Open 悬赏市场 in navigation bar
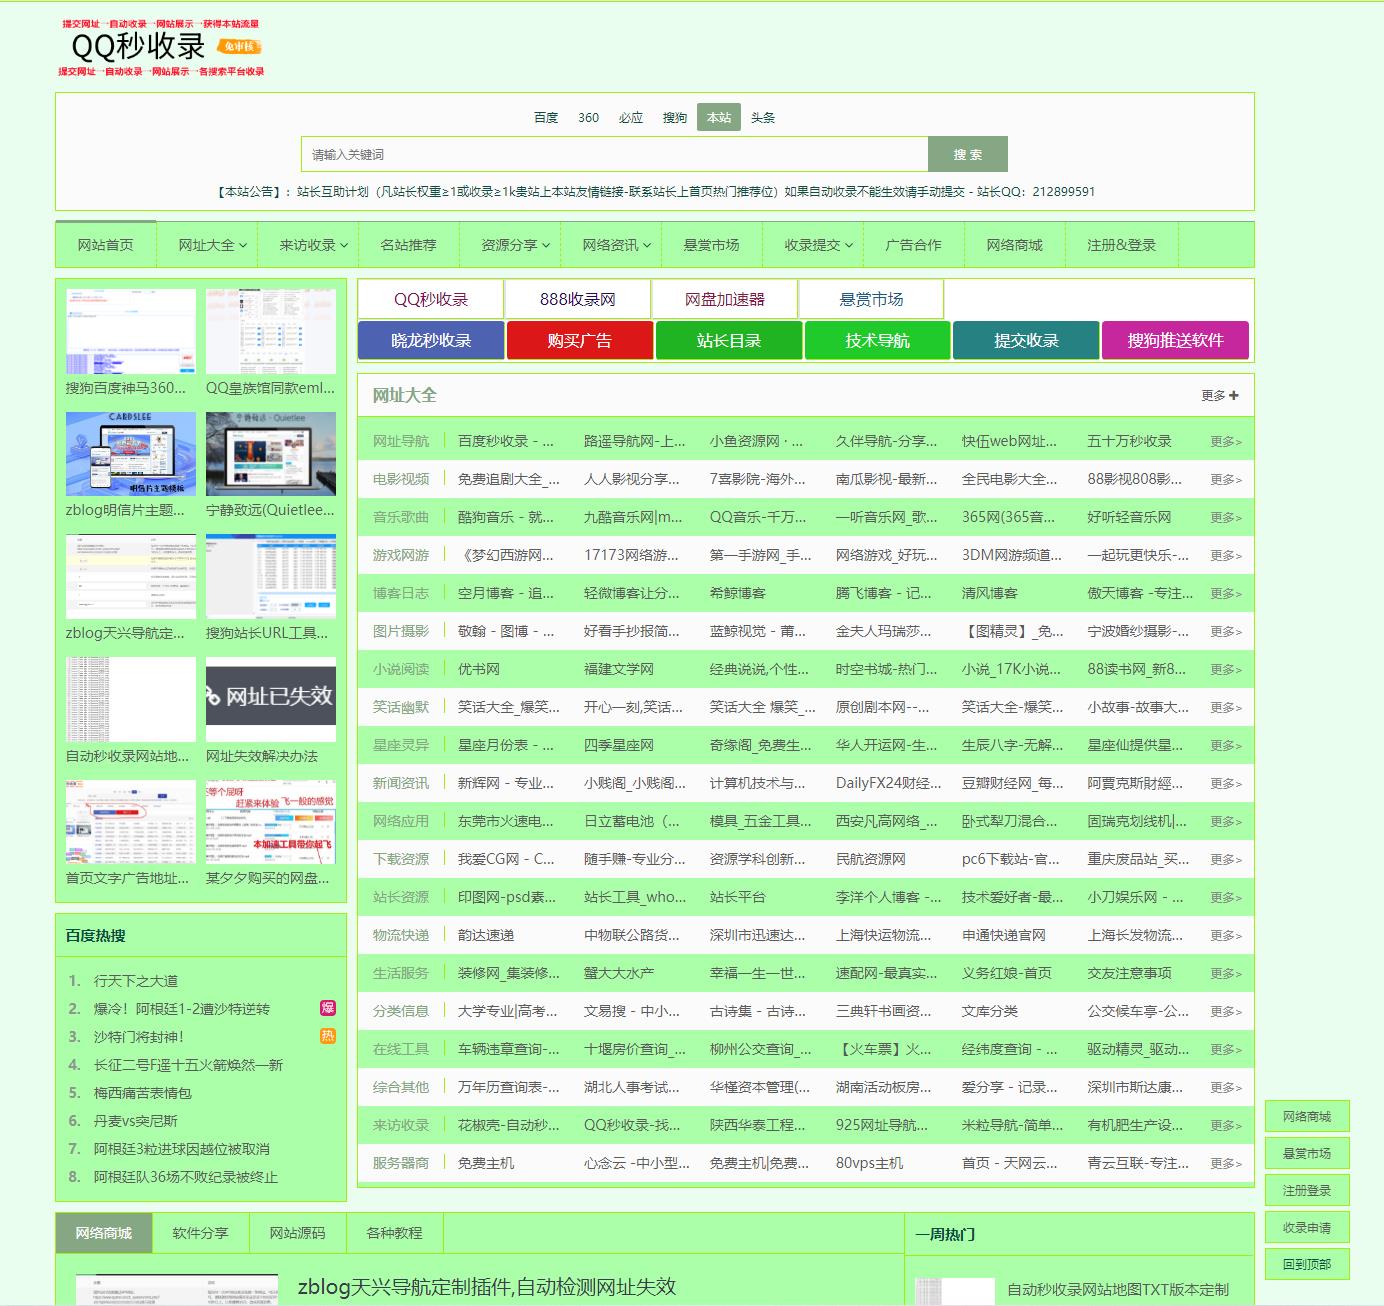This screenshot has height=1306, width=1384. tap(712, 245)
